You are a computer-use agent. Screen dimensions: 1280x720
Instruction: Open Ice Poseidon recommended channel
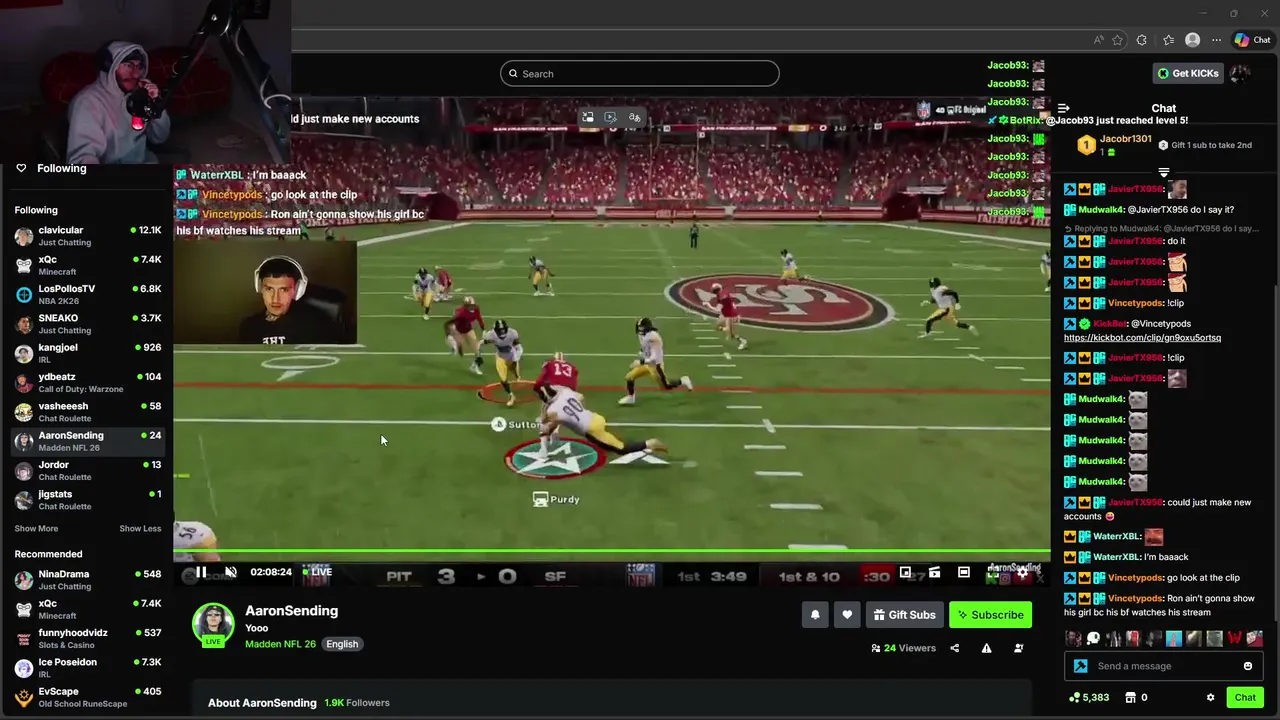(87, 668)
